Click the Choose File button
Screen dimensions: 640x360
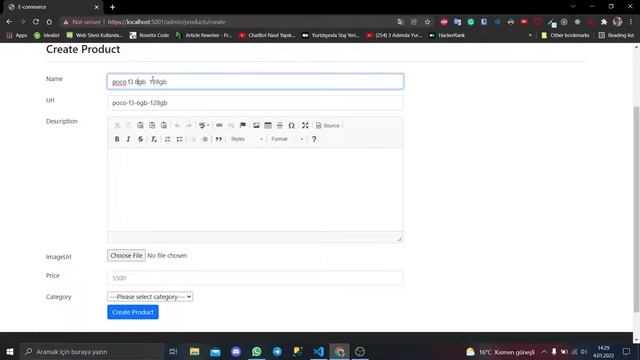click(x=127, y=256)
